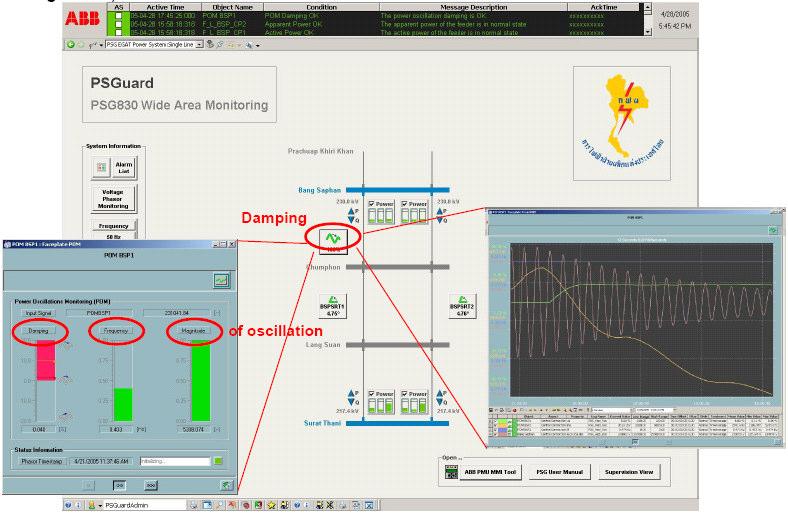Tick the checkbox of the F_L_BSP_CP1 alarm row

[119, 32]
